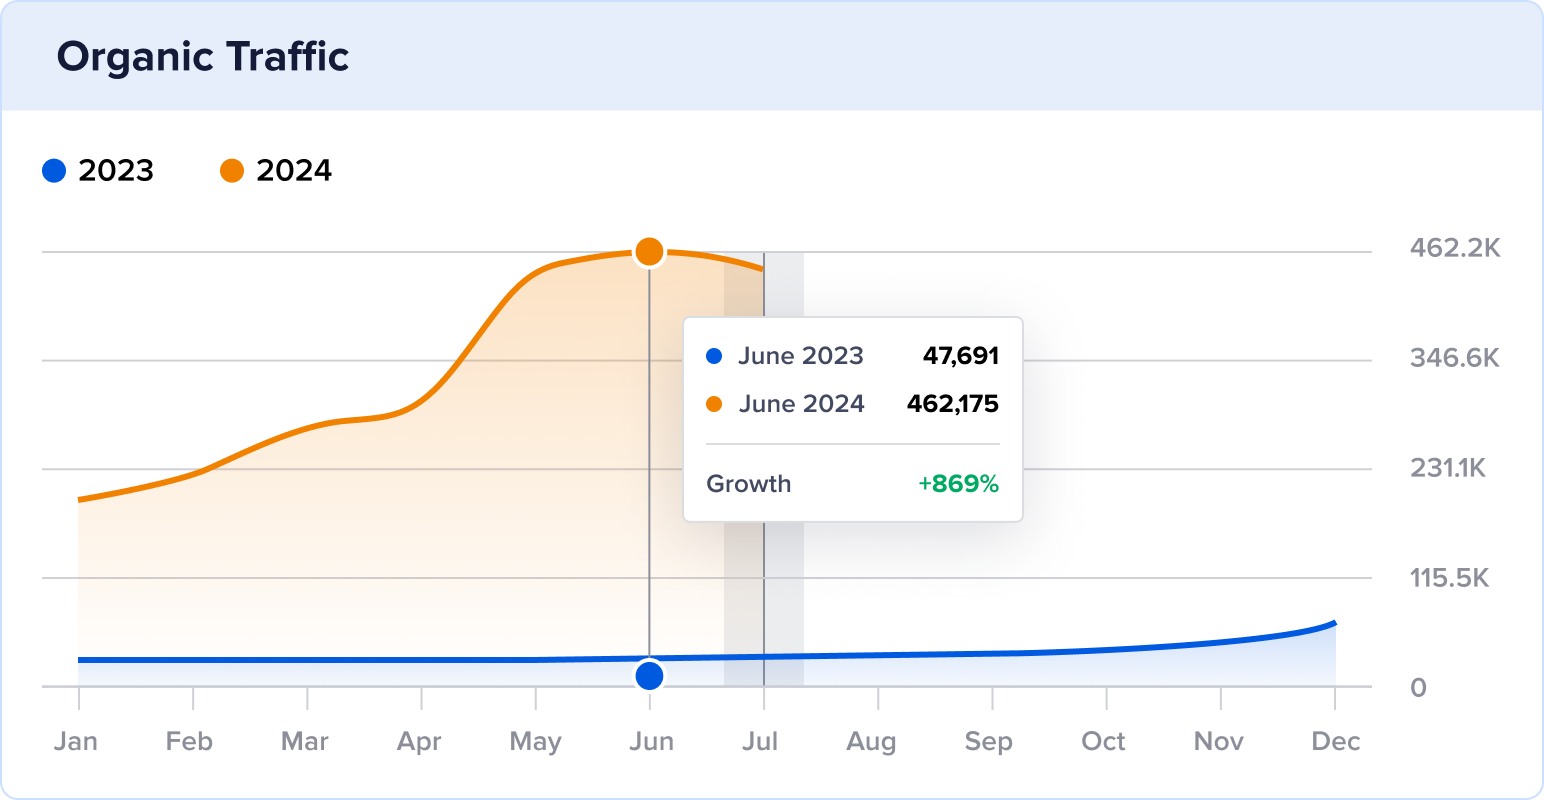Click the 47,691 tooltip value

(x=960, y=356)
